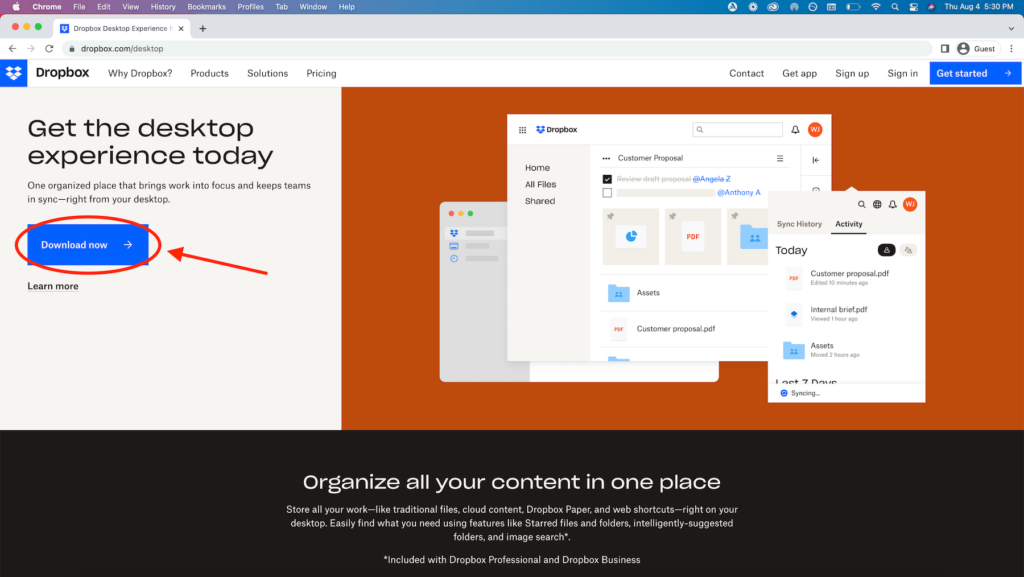
Task: Focus the dropbox.com/desktop address bar
Action: click(496, 48)
